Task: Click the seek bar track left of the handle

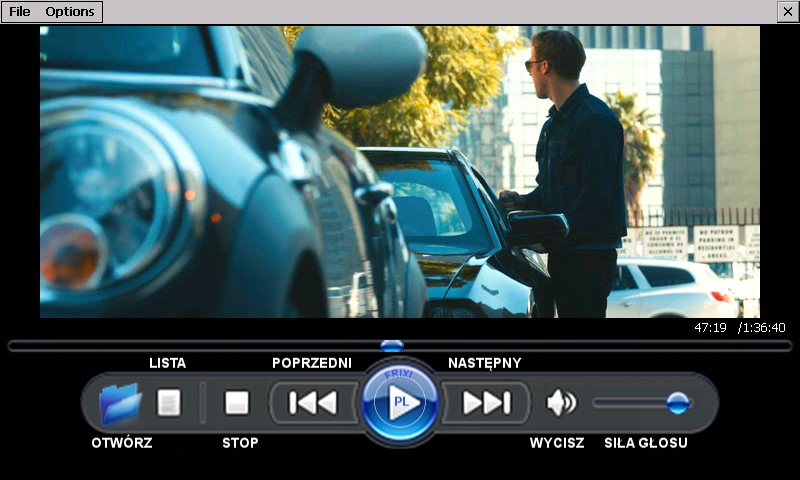Action: pyautogui.click(x=200, y=346)
